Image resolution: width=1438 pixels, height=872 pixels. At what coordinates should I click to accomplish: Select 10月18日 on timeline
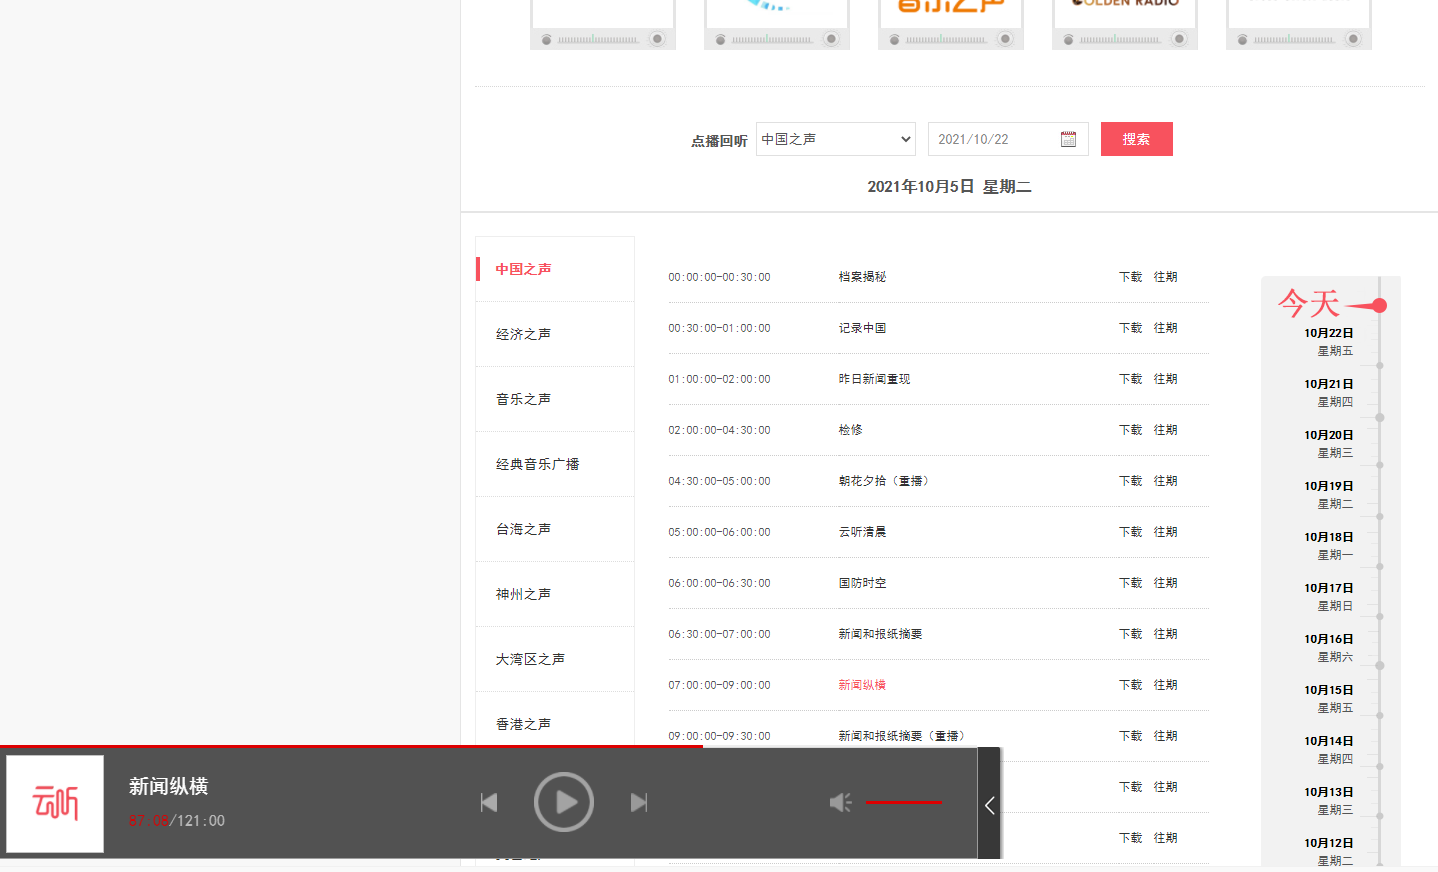1328,545
